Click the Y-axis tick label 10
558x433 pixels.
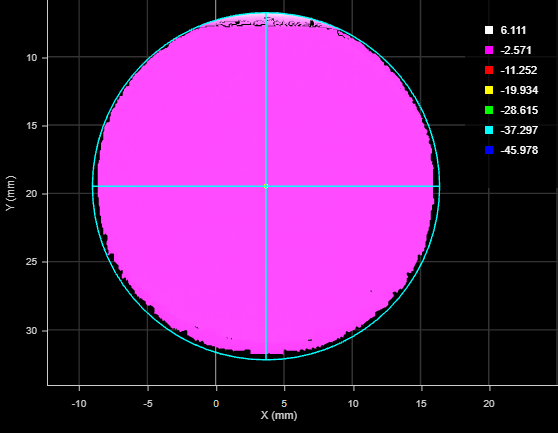(x=31, y=57)
